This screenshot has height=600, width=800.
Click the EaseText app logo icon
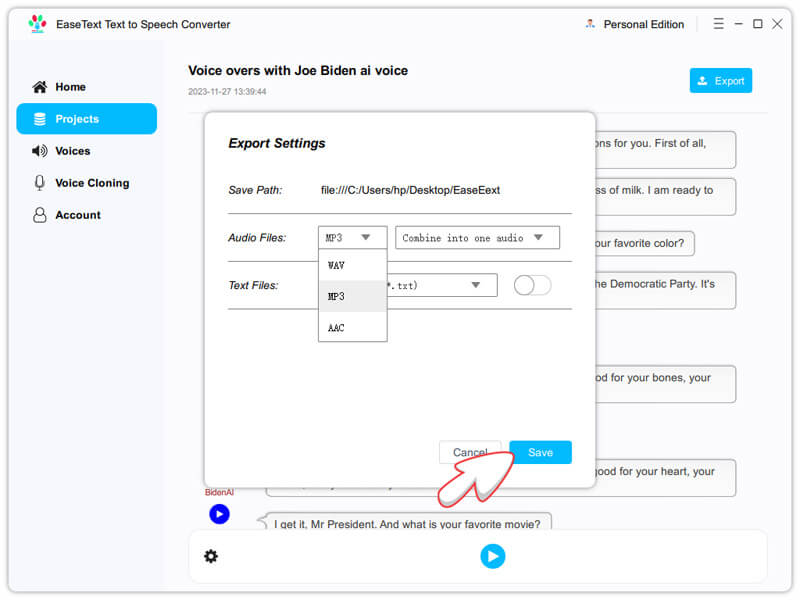(x=37, y=24)
